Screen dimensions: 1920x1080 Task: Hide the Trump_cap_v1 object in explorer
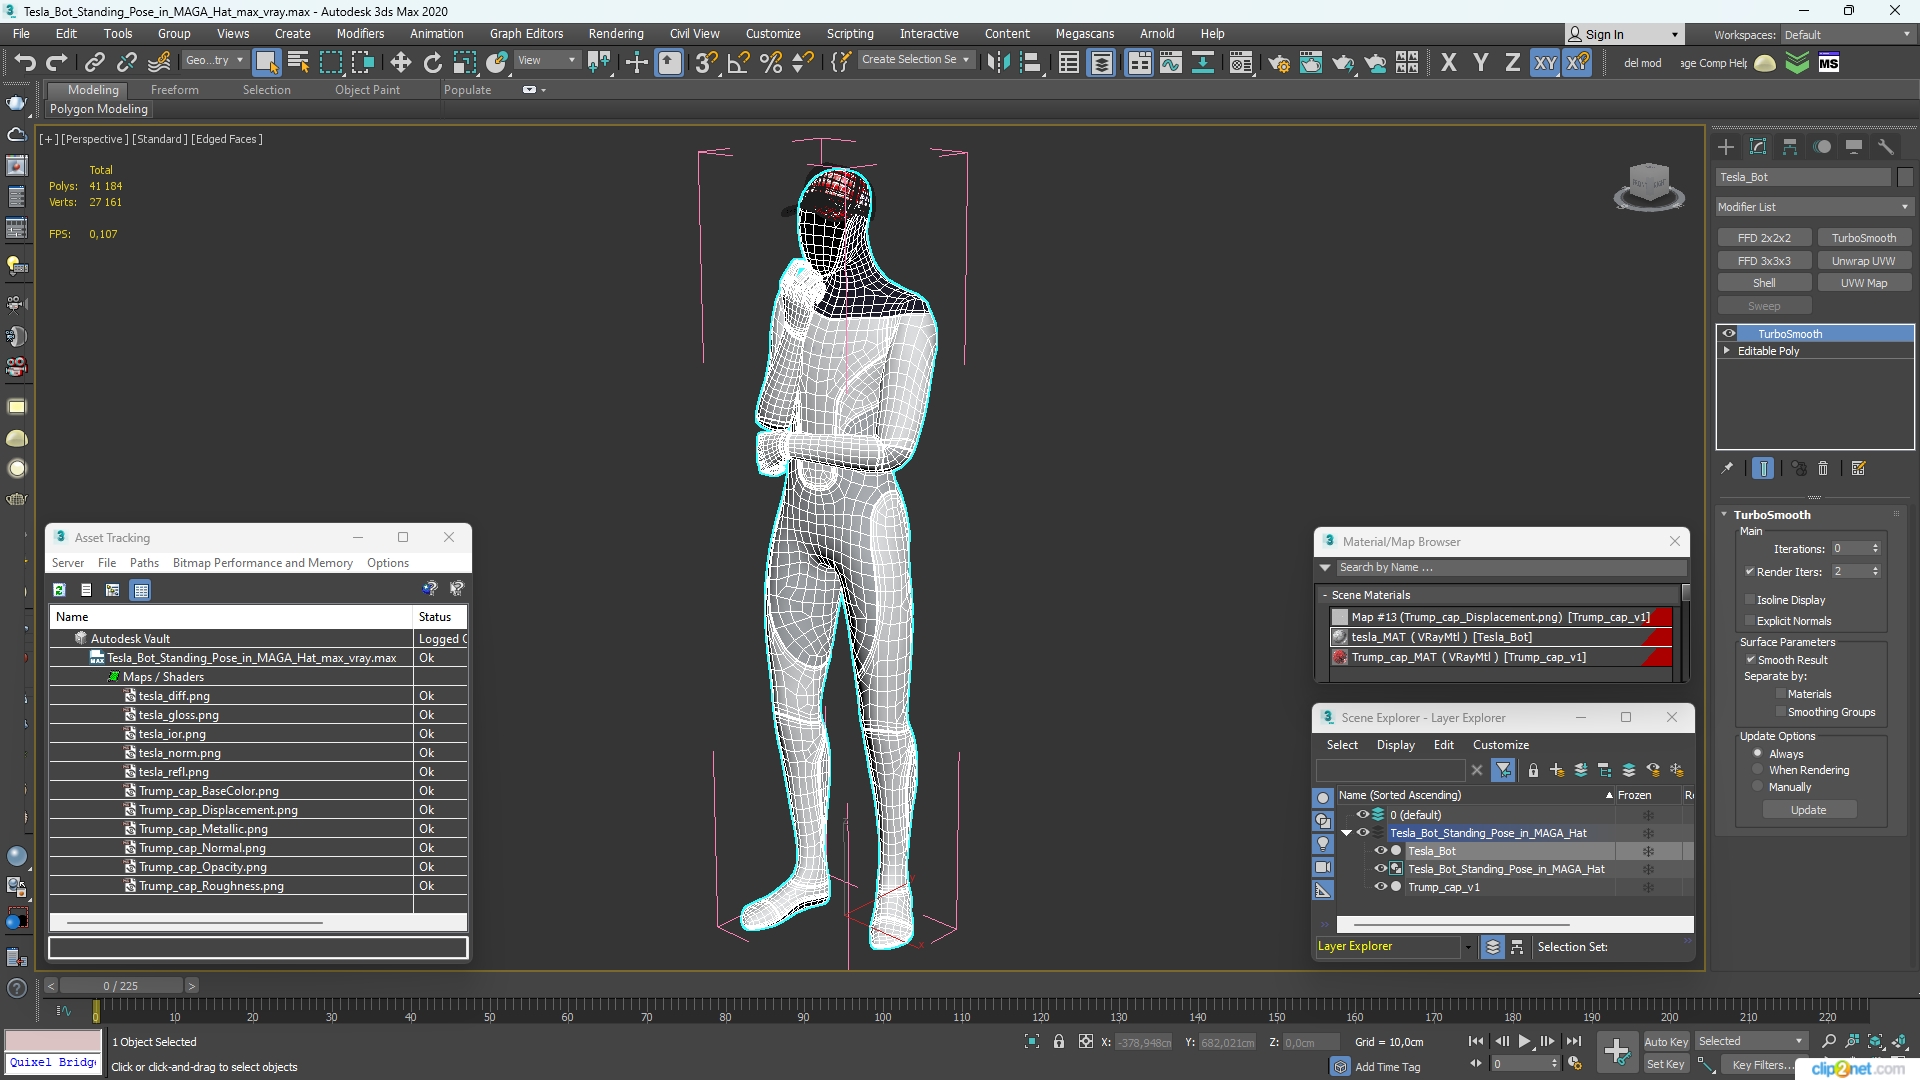[x=1380, y=887]
